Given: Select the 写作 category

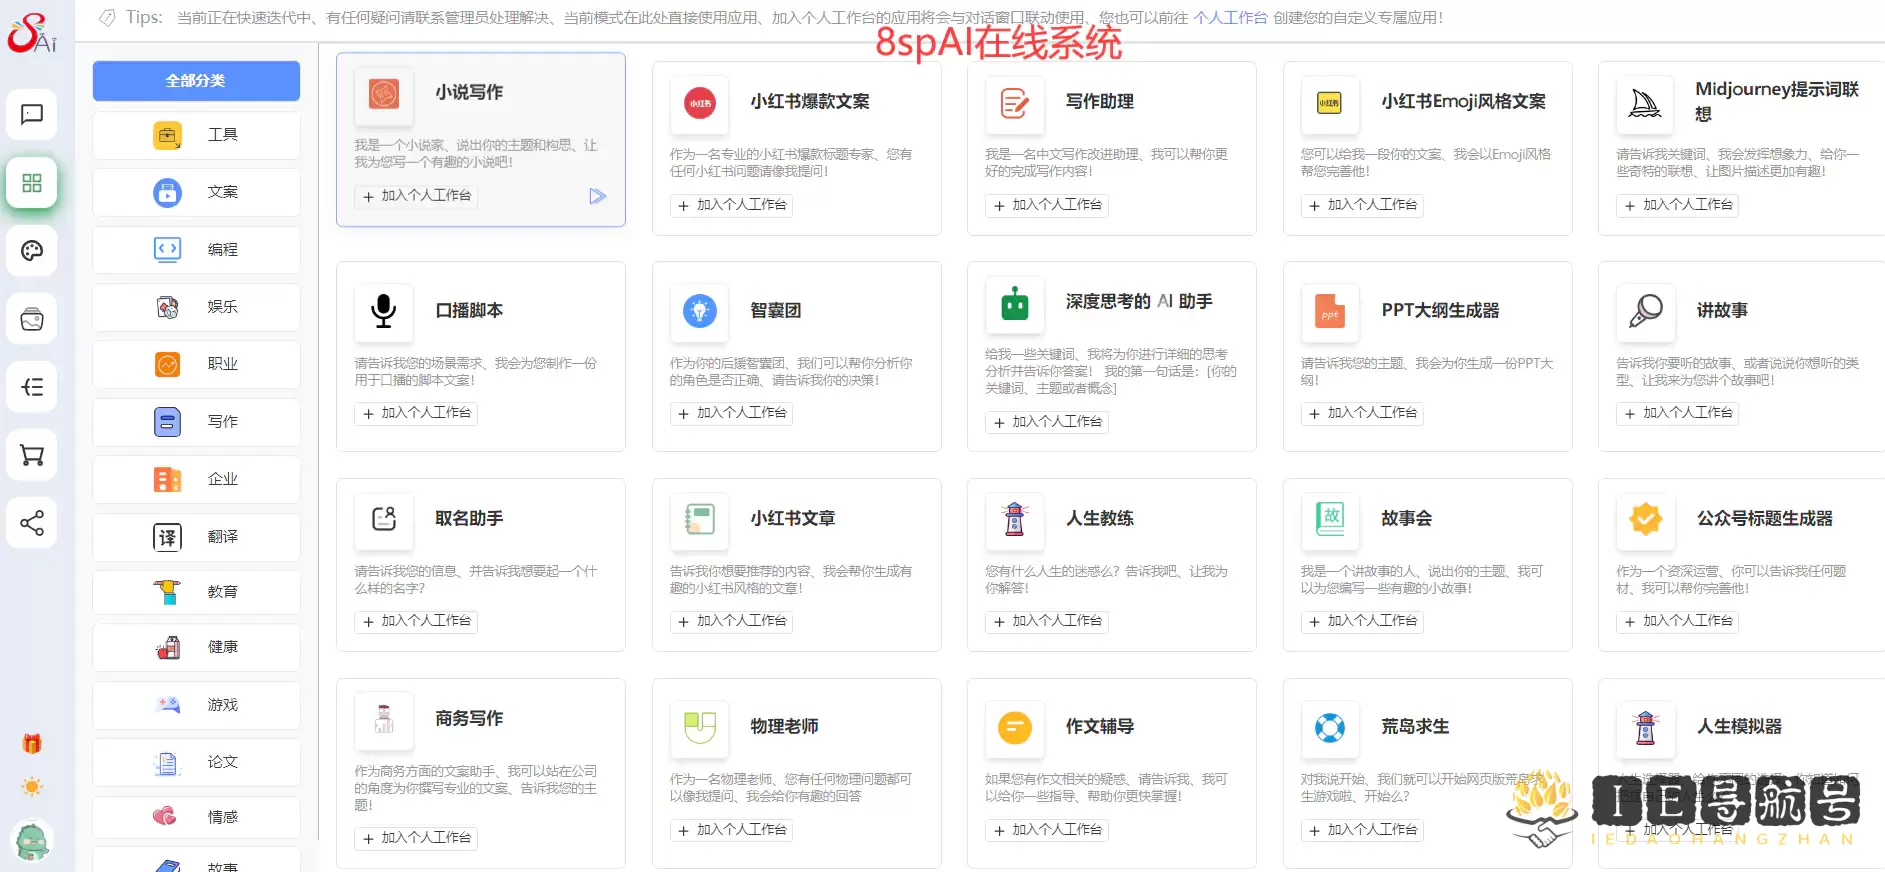Looking at the screenshot, I should (196, 422).
